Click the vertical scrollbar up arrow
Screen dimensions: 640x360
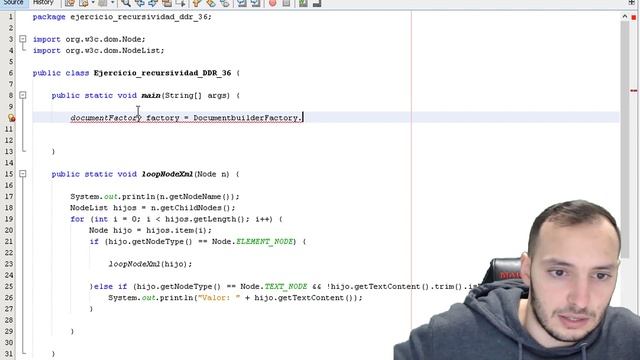pyautogui.click(x=624, y=17)
